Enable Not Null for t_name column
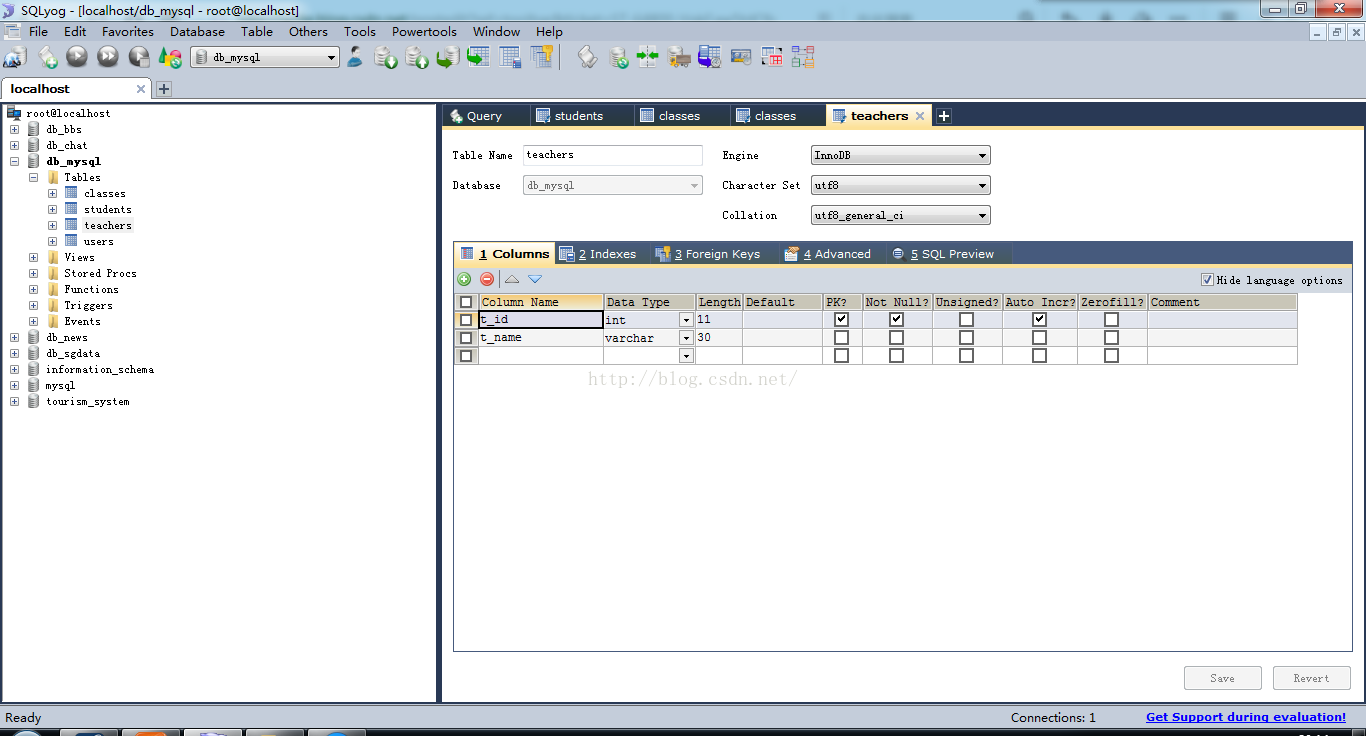Screen dimensions: 1366x736 897,338
